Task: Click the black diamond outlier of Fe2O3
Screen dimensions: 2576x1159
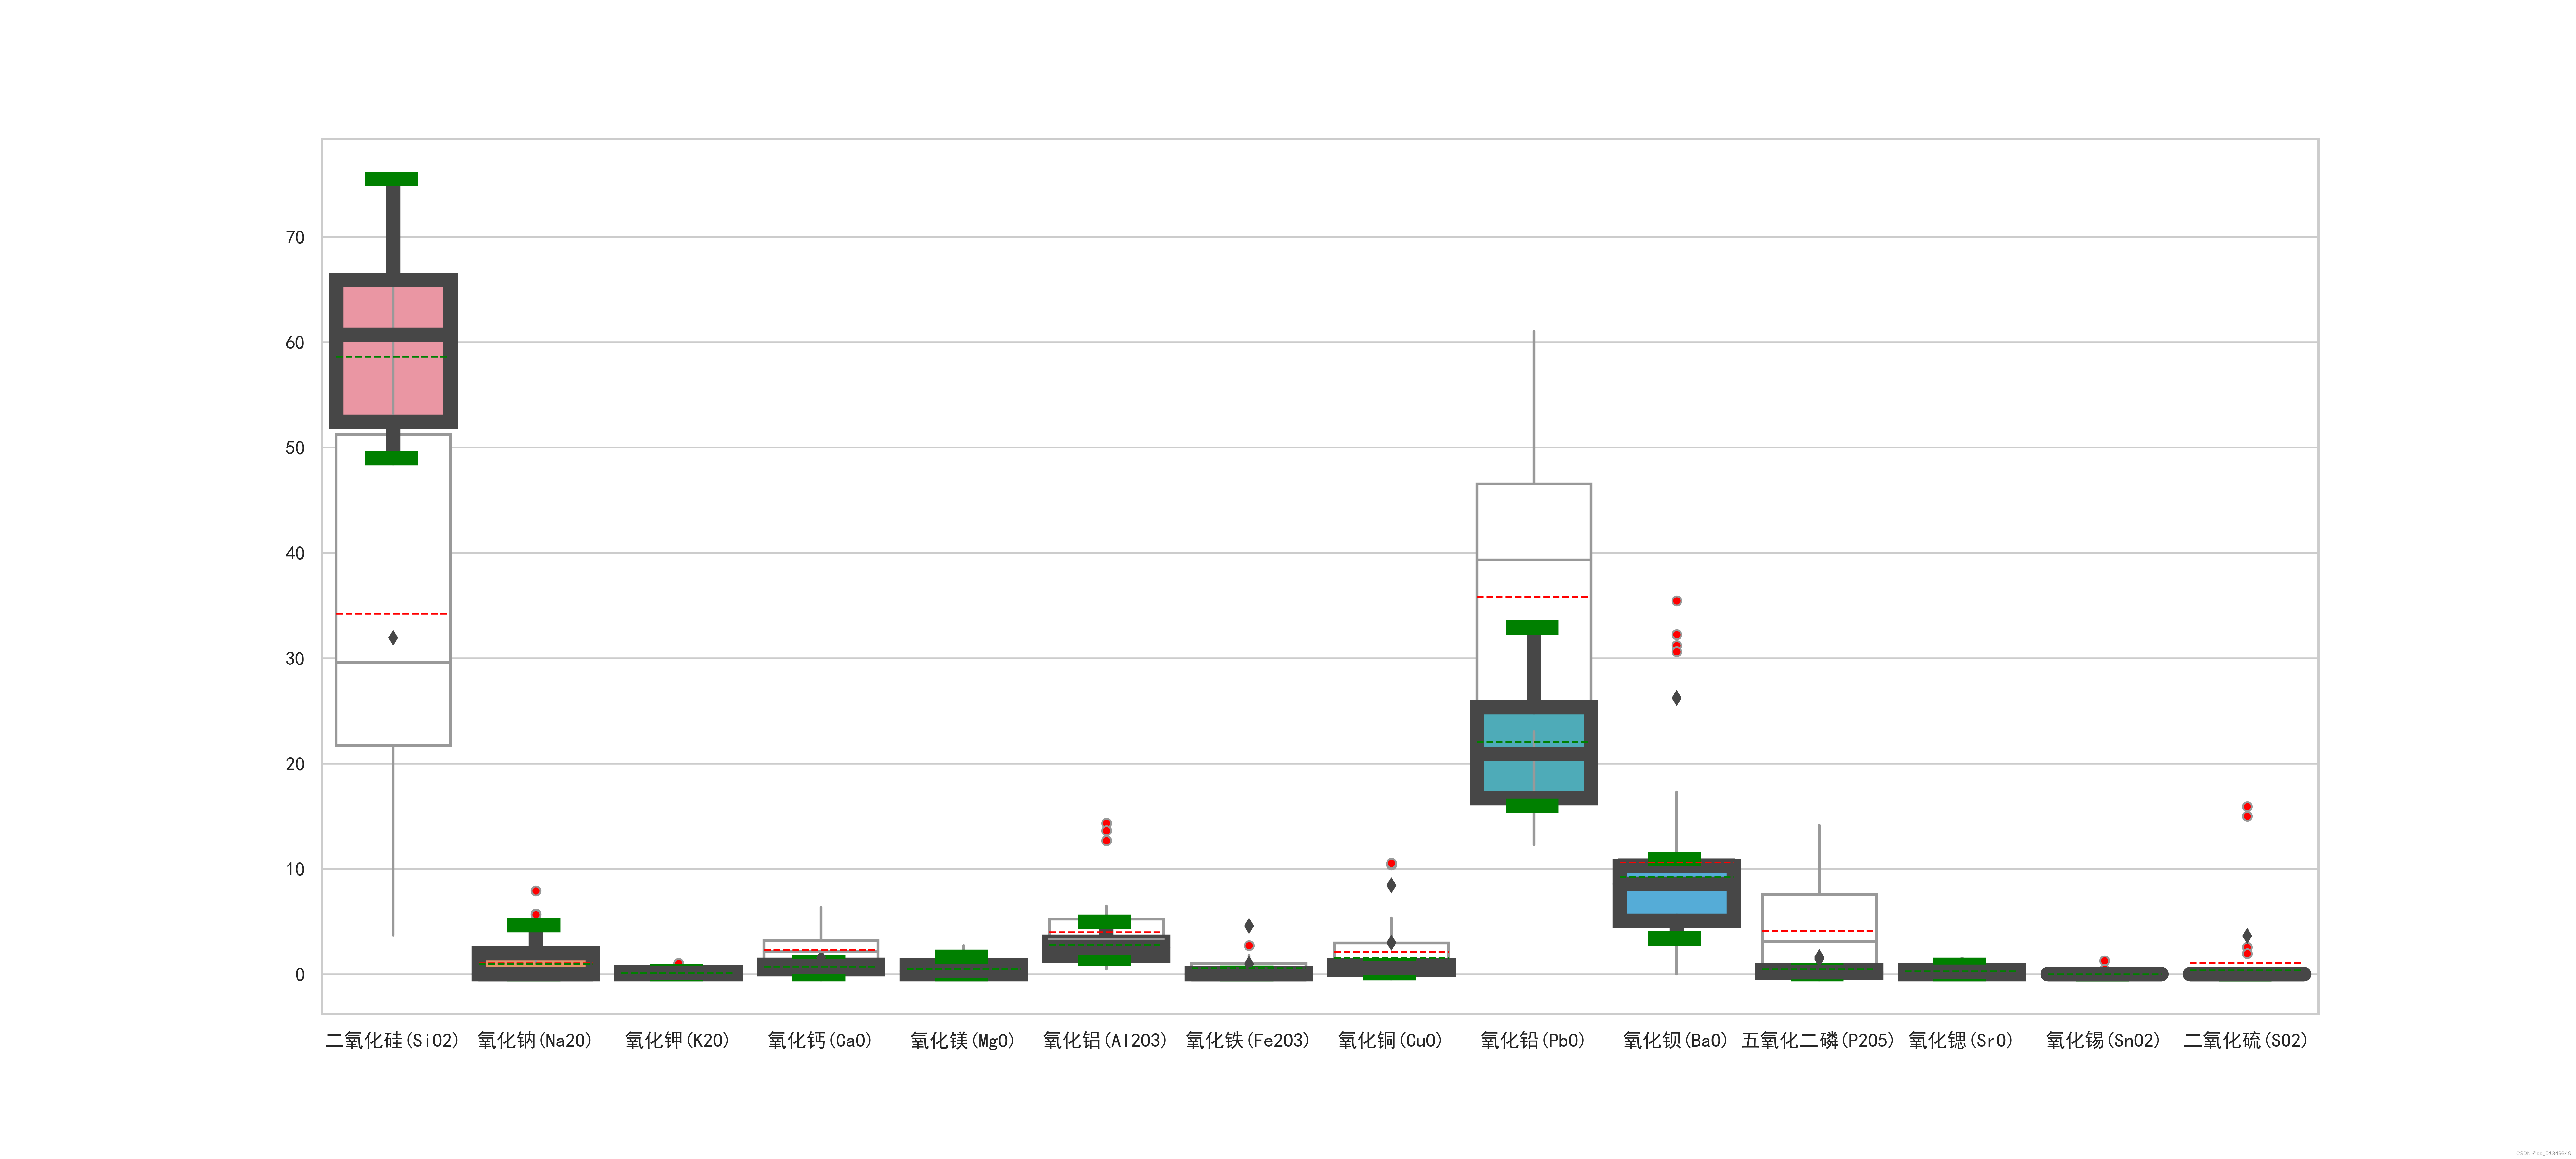Action: 1249,926
